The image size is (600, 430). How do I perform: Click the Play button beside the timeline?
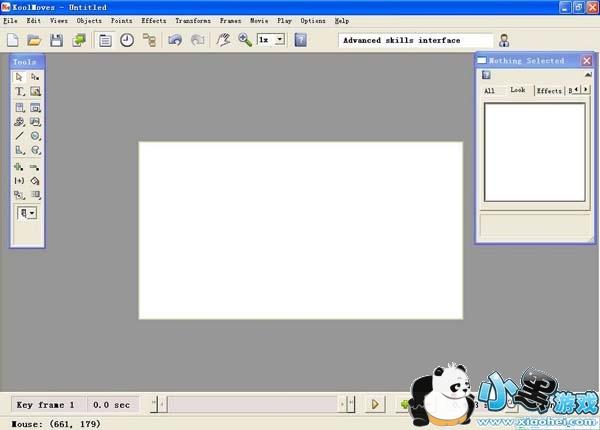[376, 404]
